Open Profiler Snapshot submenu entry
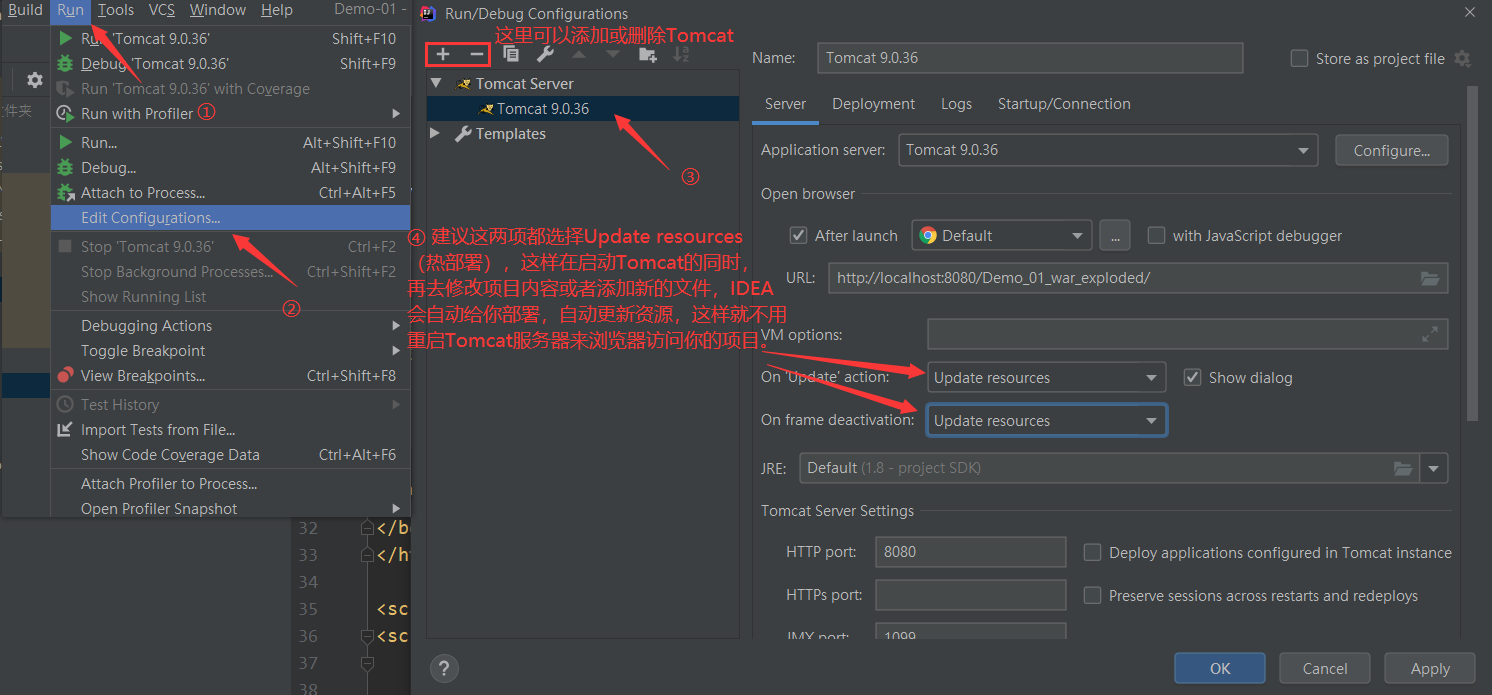Screen dimensions: 1492x695 (230, 508)
